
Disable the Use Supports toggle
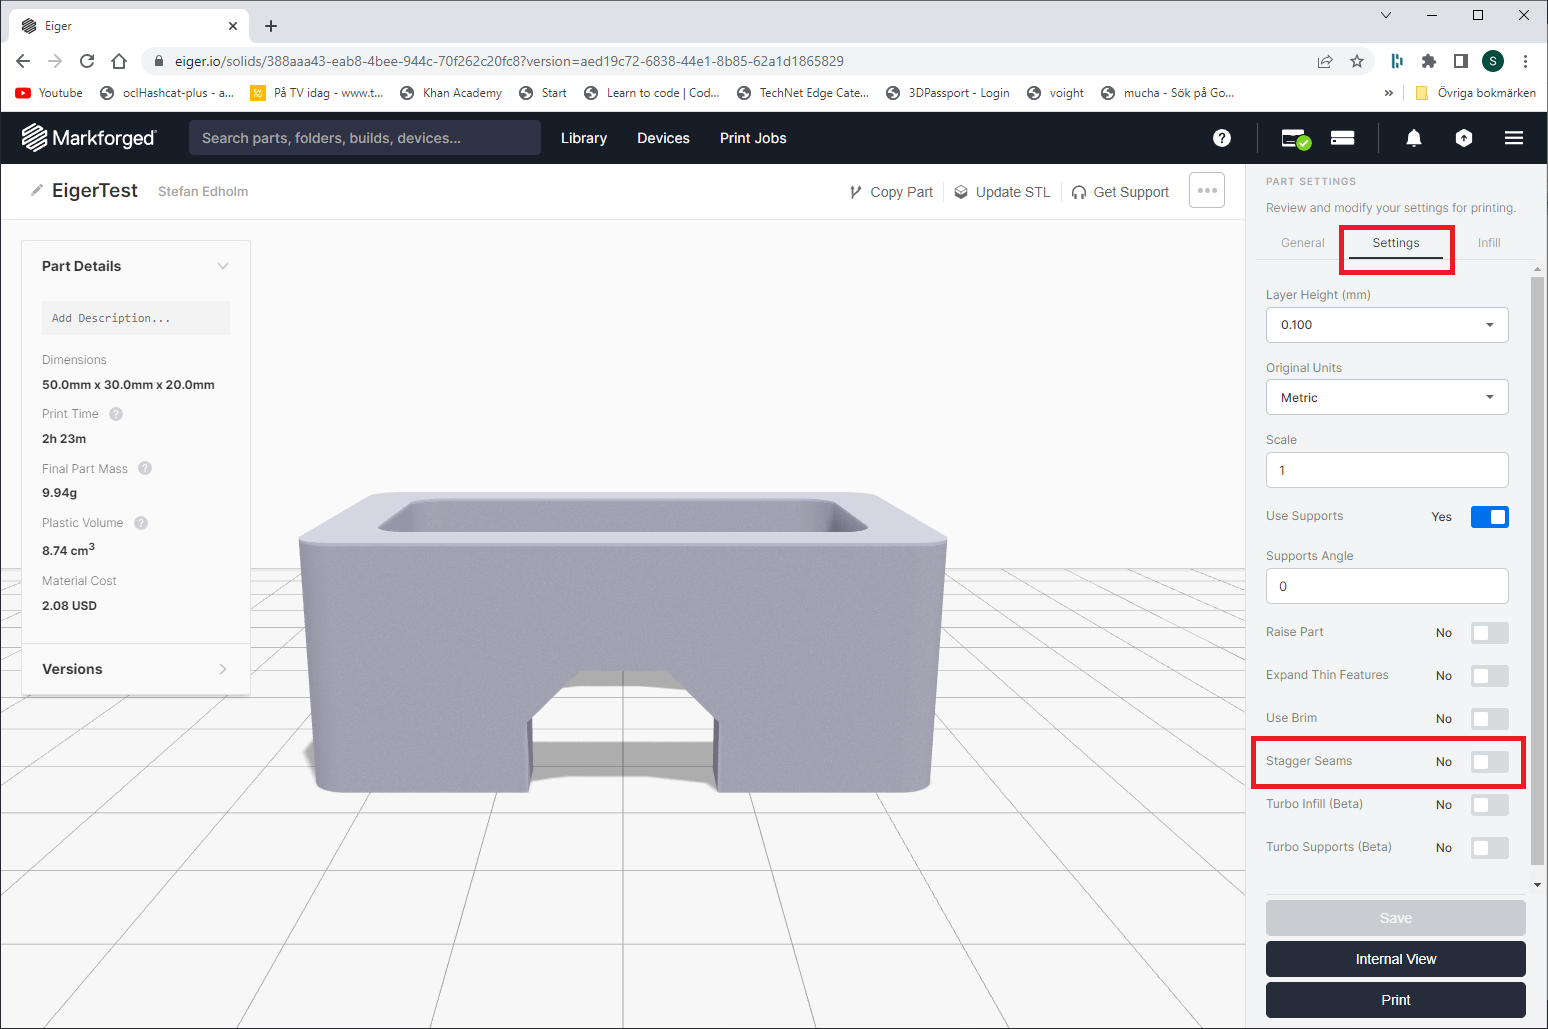pyautogui.click(x=1488, y=517)
